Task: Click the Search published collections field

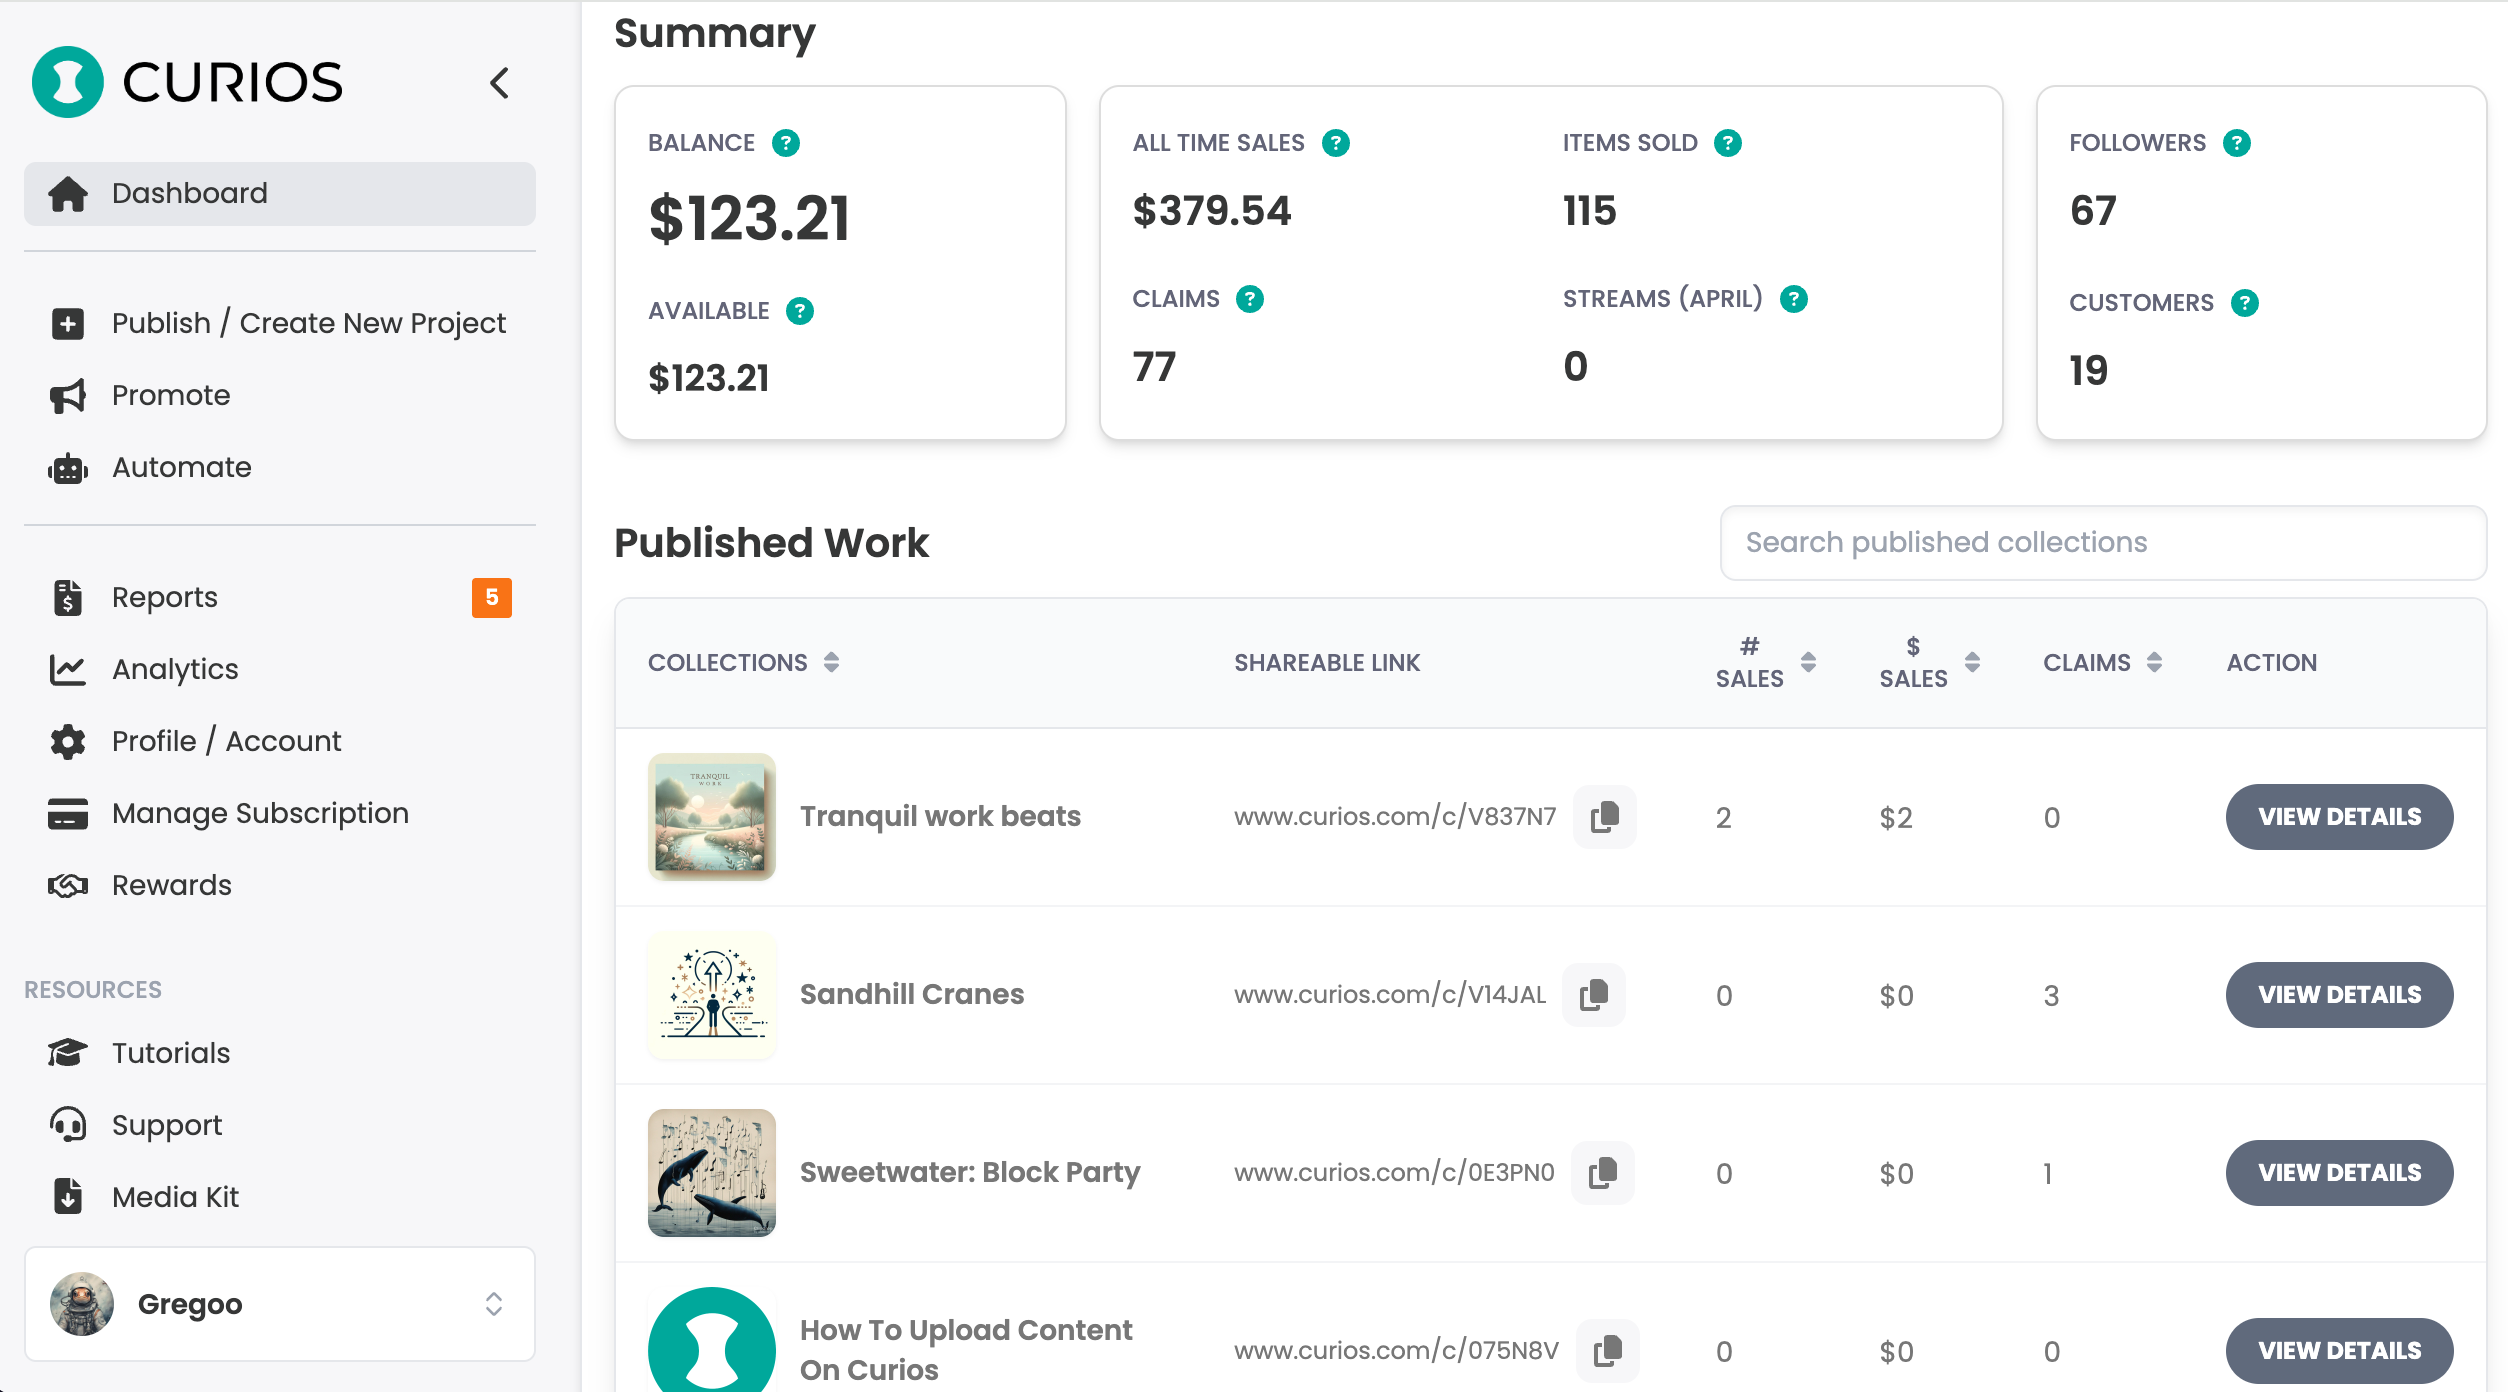Action: click(2102, 543)
